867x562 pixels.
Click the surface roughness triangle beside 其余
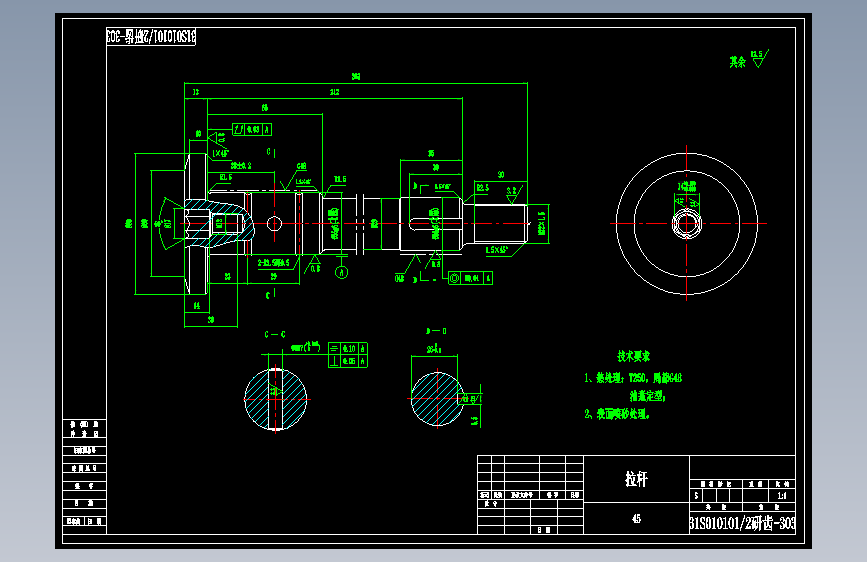point(759,59)
